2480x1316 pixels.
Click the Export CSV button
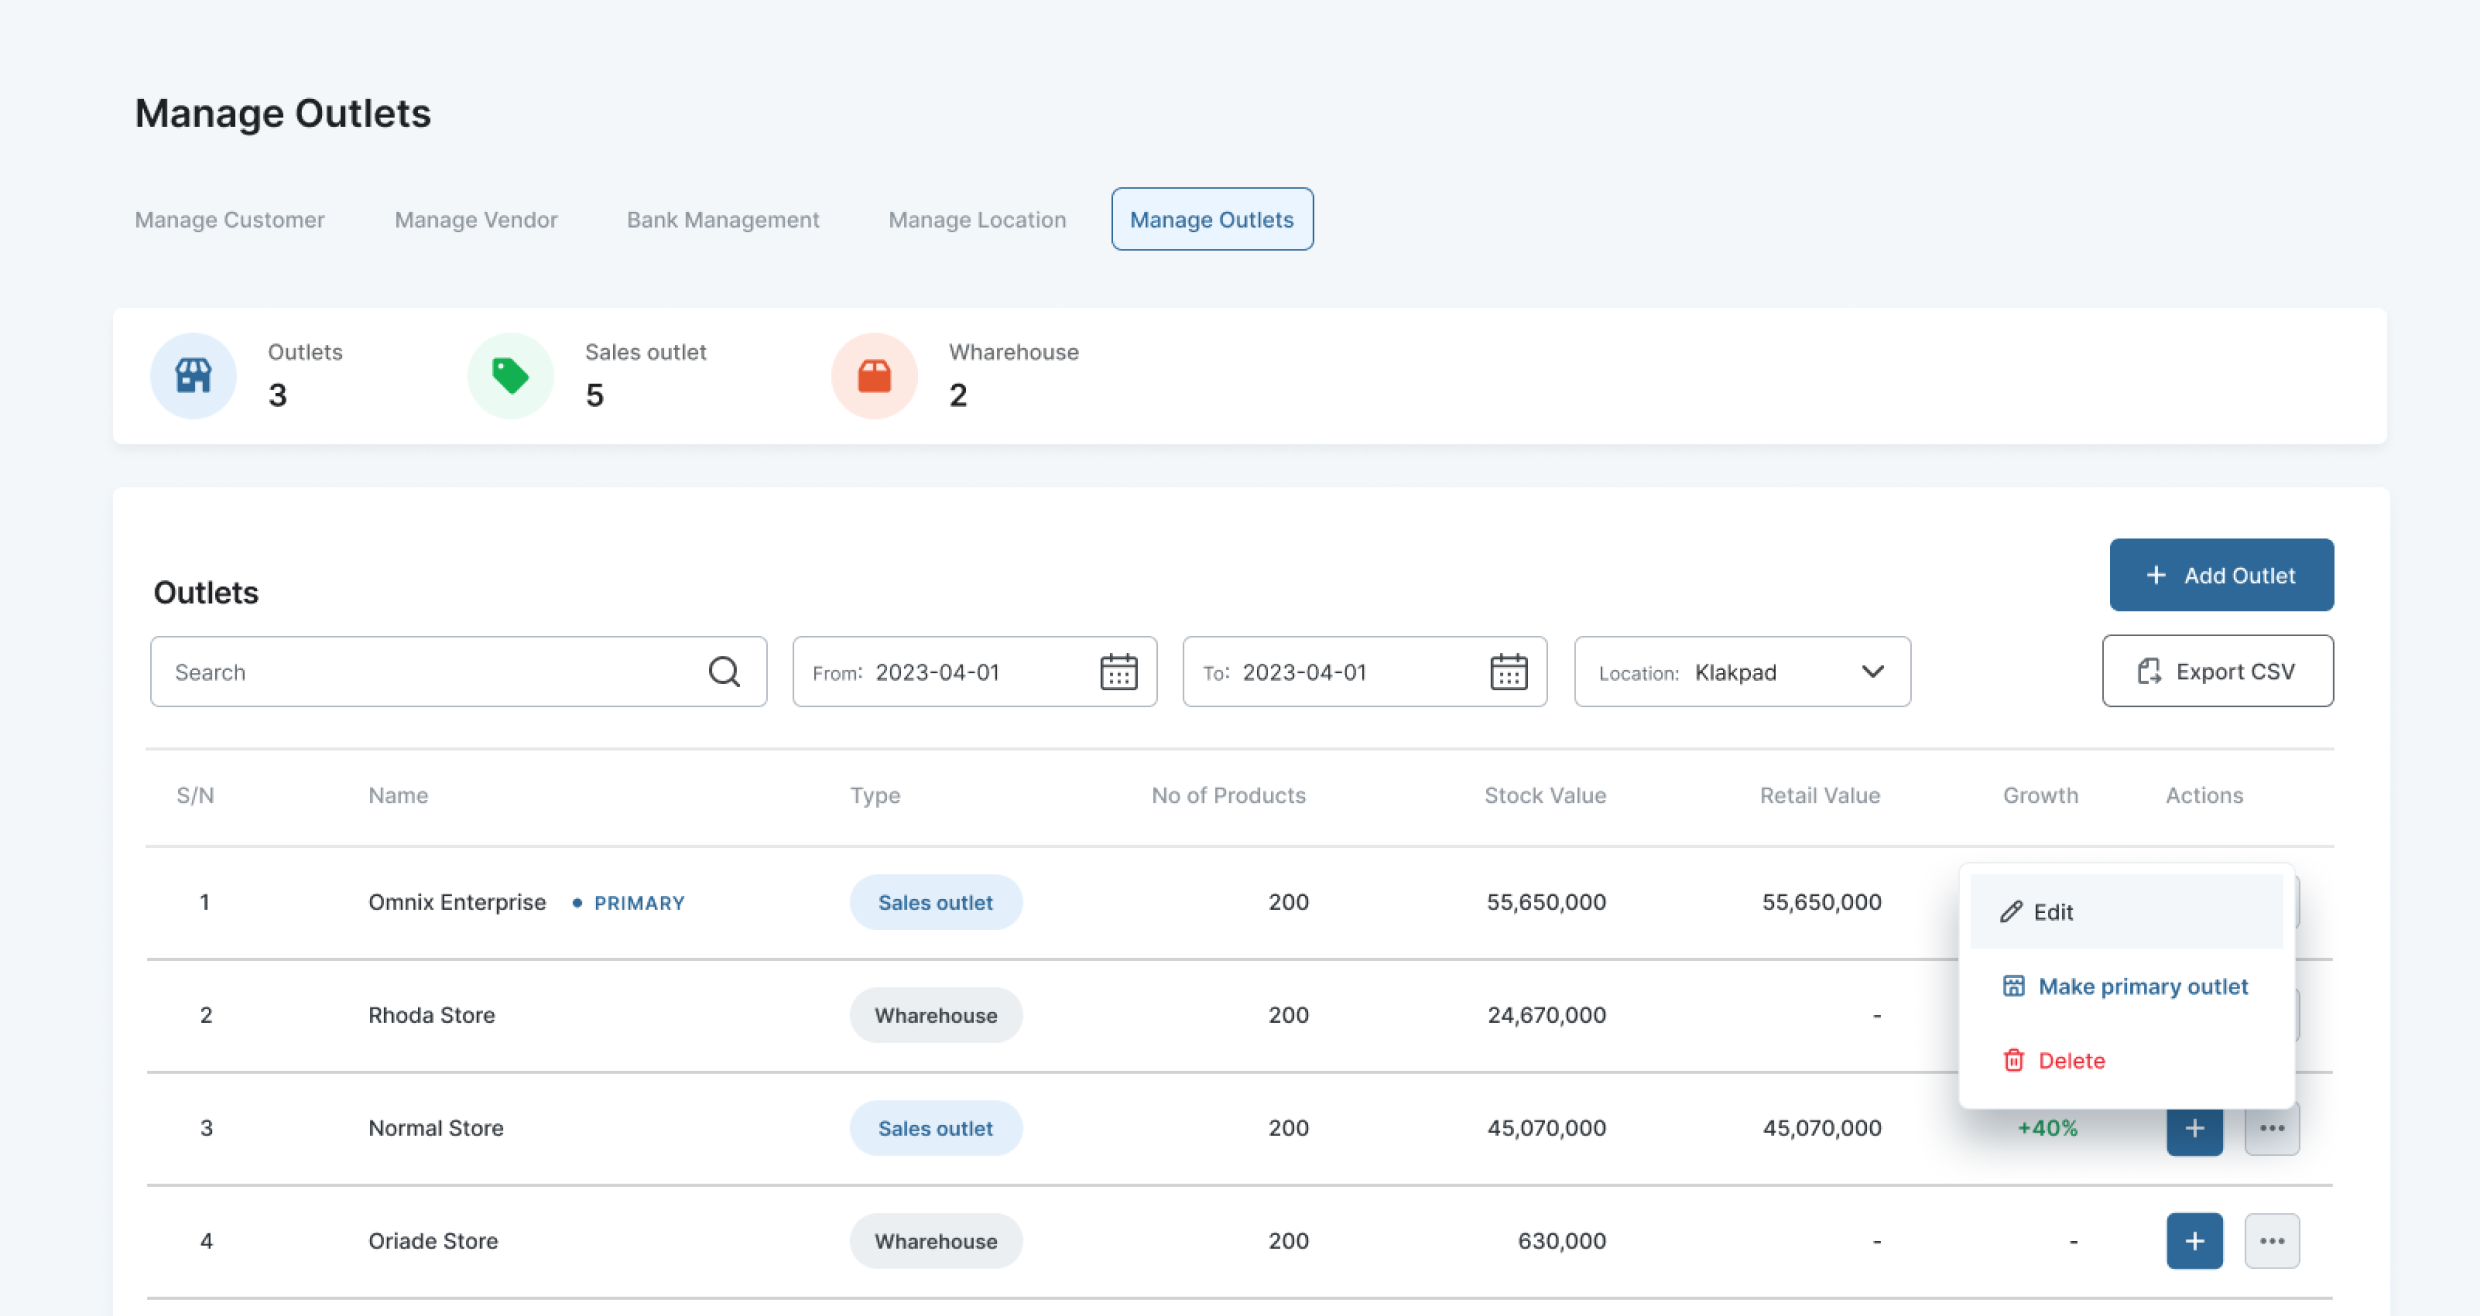pos(2217,672)
